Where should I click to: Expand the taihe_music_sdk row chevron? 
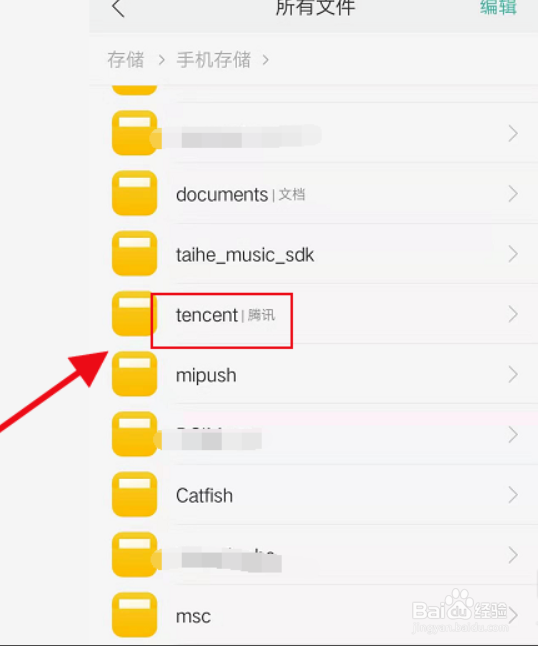click(513, 254)
